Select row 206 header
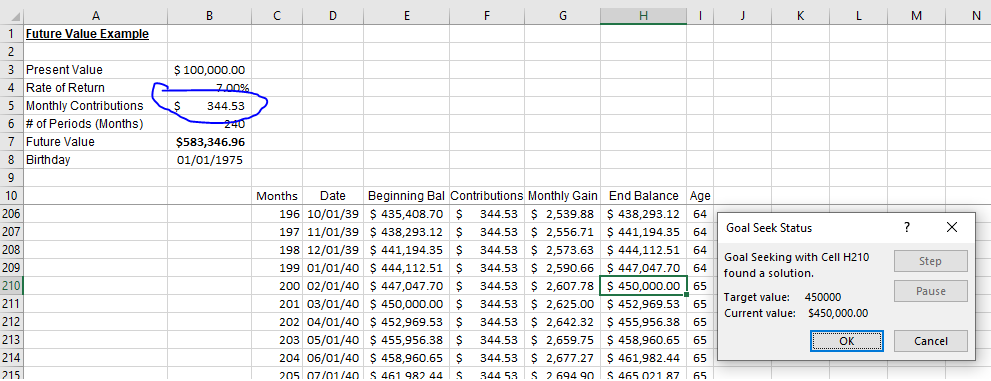The width and height of the screenshot is (991, 381). 11,214
